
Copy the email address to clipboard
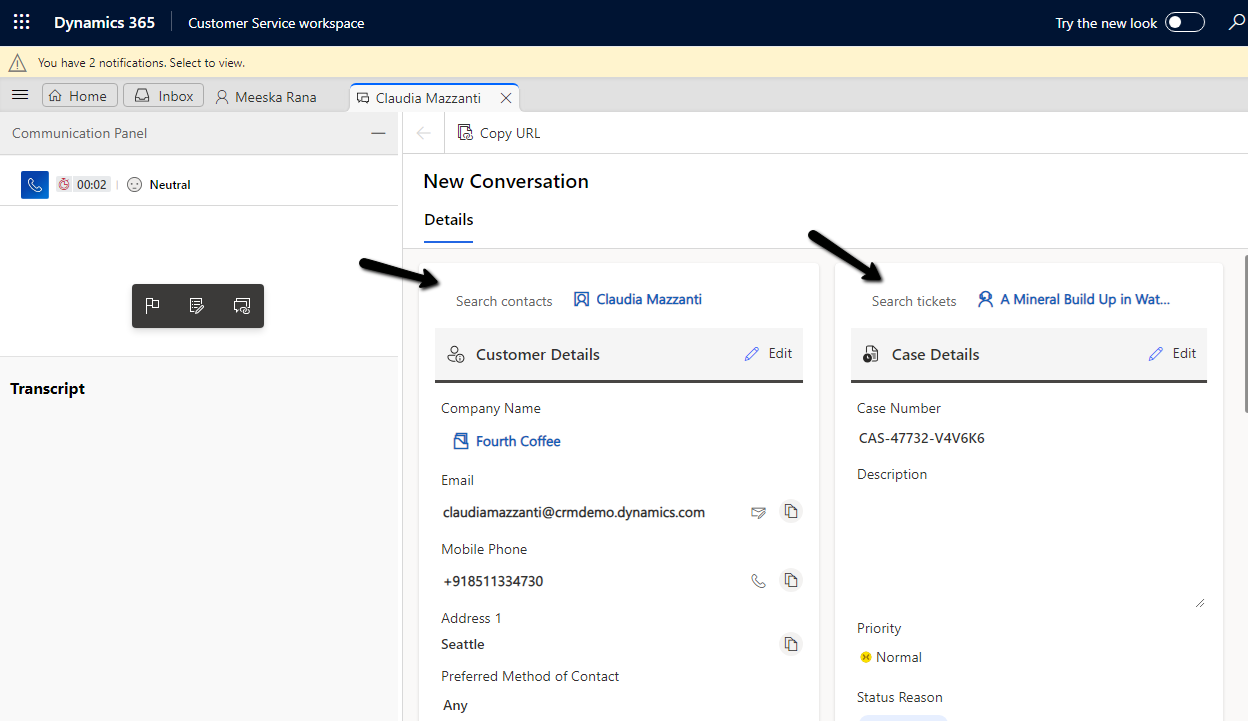(791, 512)
